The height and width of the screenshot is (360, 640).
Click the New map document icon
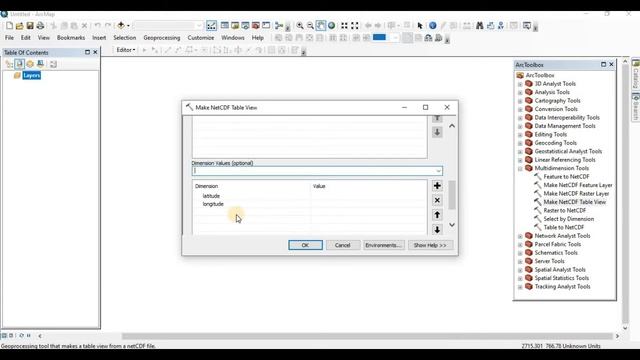9,26
